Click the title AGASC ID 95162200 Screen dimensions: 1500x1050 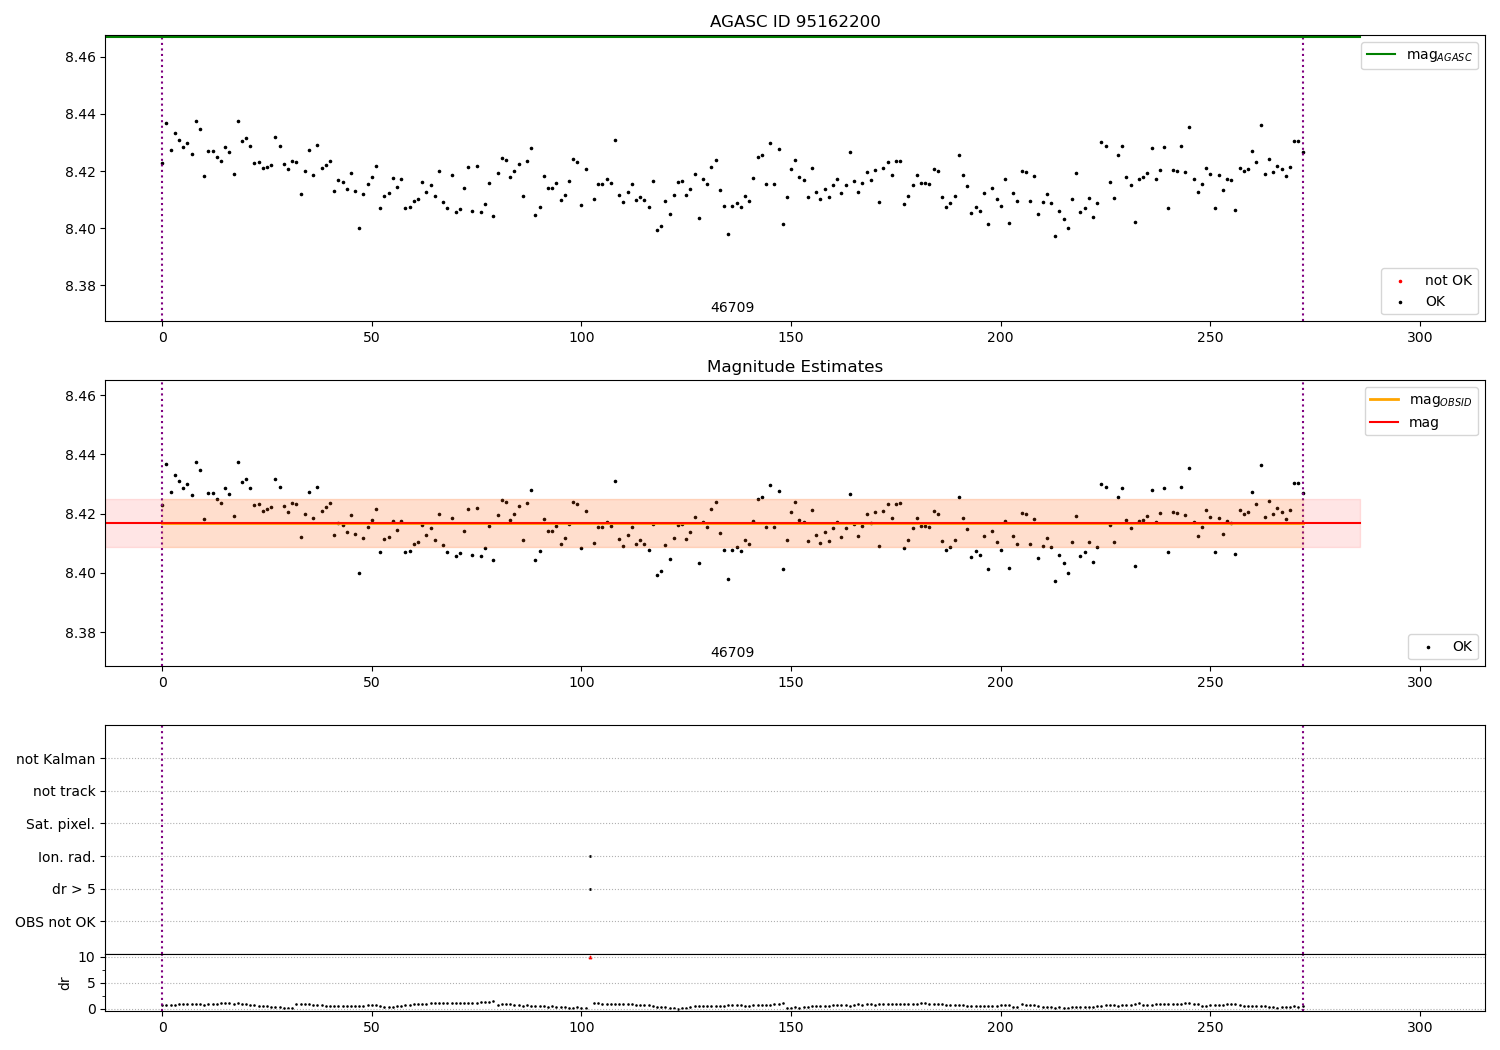(795, 22)
